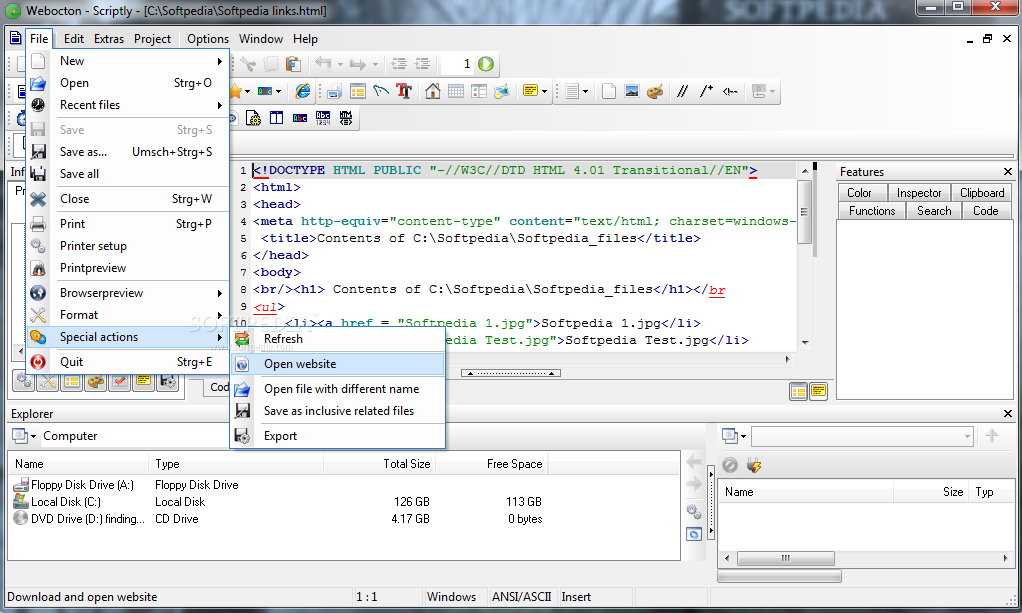Click the split columns view icon
Image resolution: width=1022 pixels, height=613 pixels.
pos(276,118)
